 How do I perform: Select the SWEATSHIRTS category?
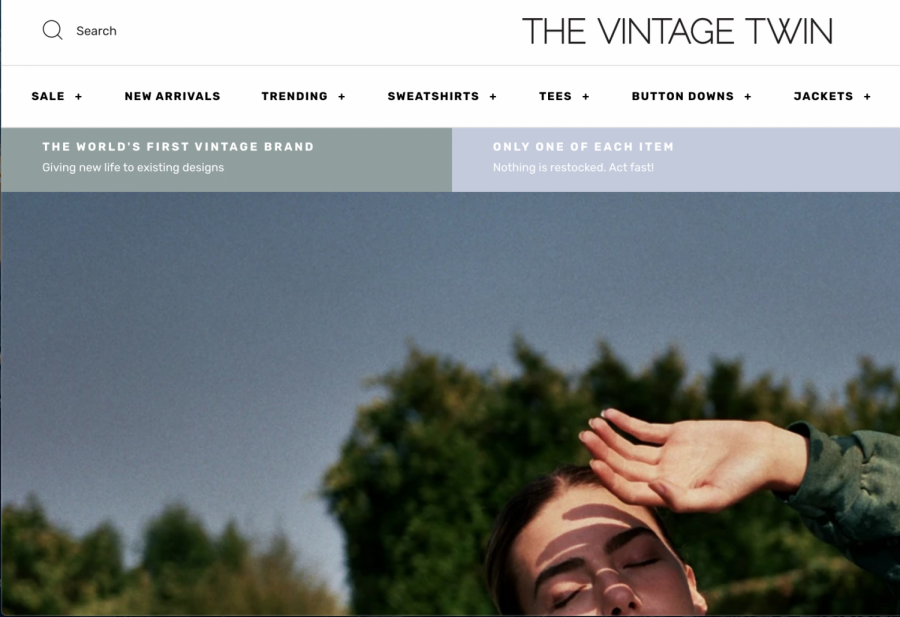point(433,96)
